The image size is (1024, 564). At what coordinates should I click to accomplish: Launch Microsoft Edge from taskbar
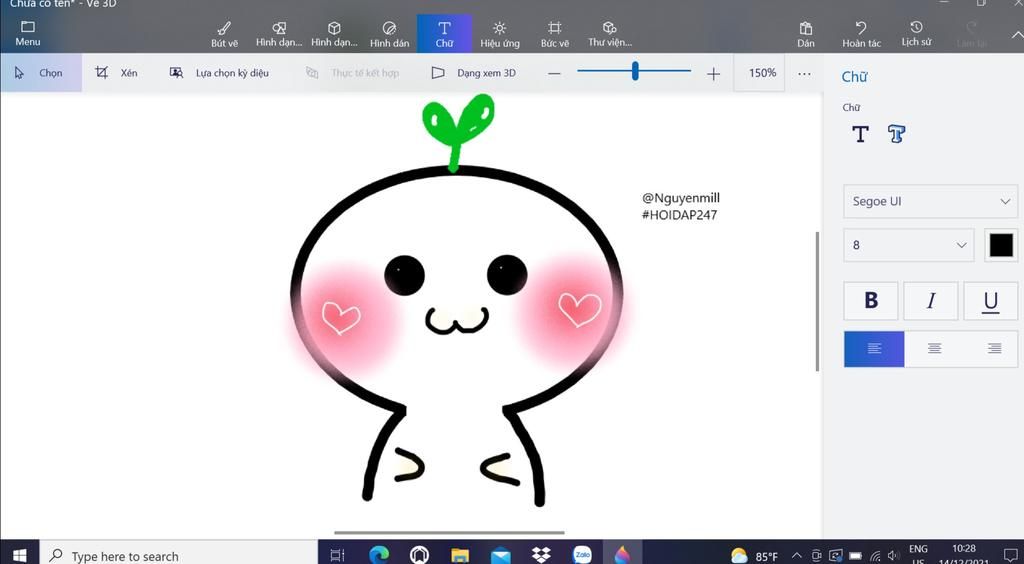(x=378, y=555)
